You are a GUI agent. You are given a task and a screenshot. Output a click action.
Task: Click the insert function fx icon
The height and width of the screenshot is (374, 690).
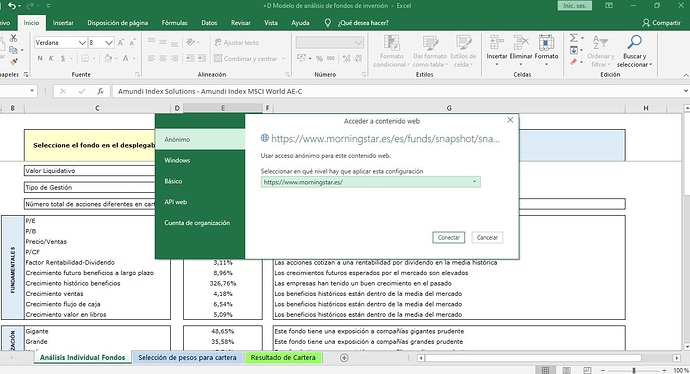click(x=101, y=91)
